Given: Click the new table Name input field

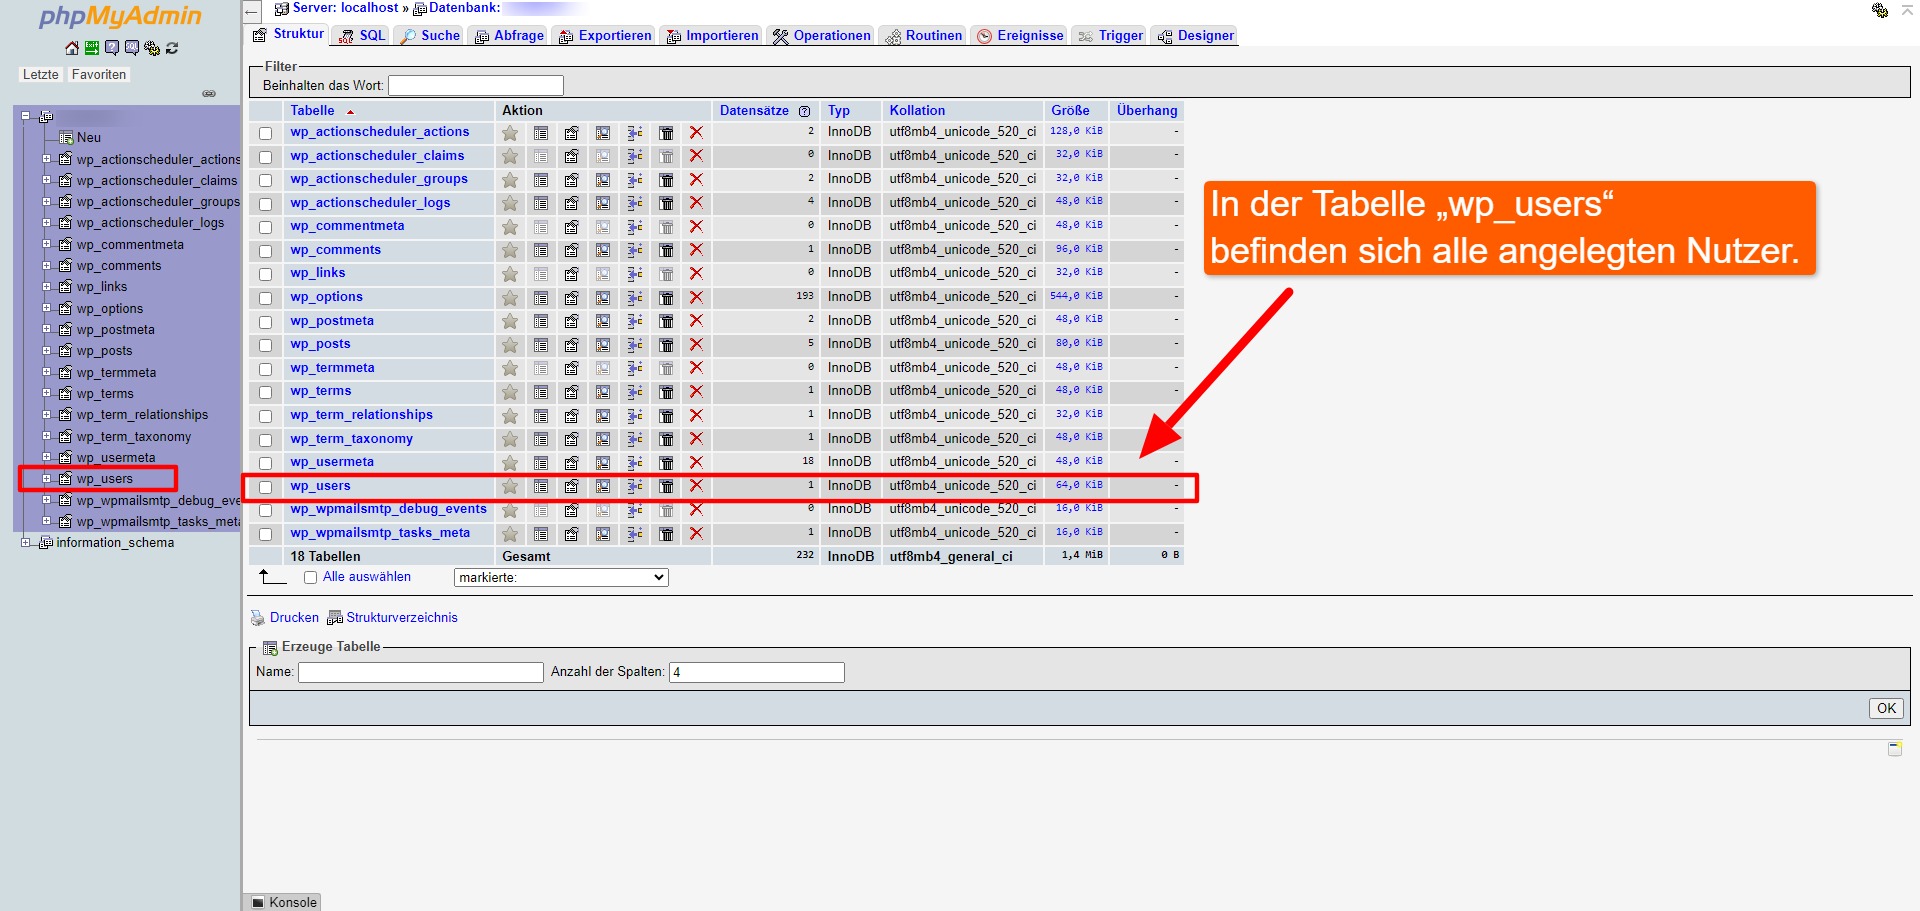Looking at the screenshot, I should click(x=421, y=672).
